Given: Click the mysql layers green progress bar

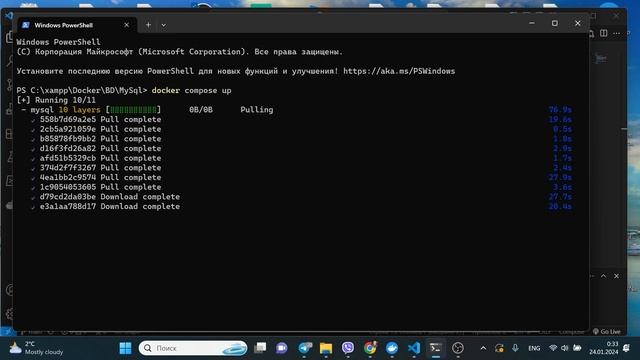Looking at the screenshot, I should point(133,110).
